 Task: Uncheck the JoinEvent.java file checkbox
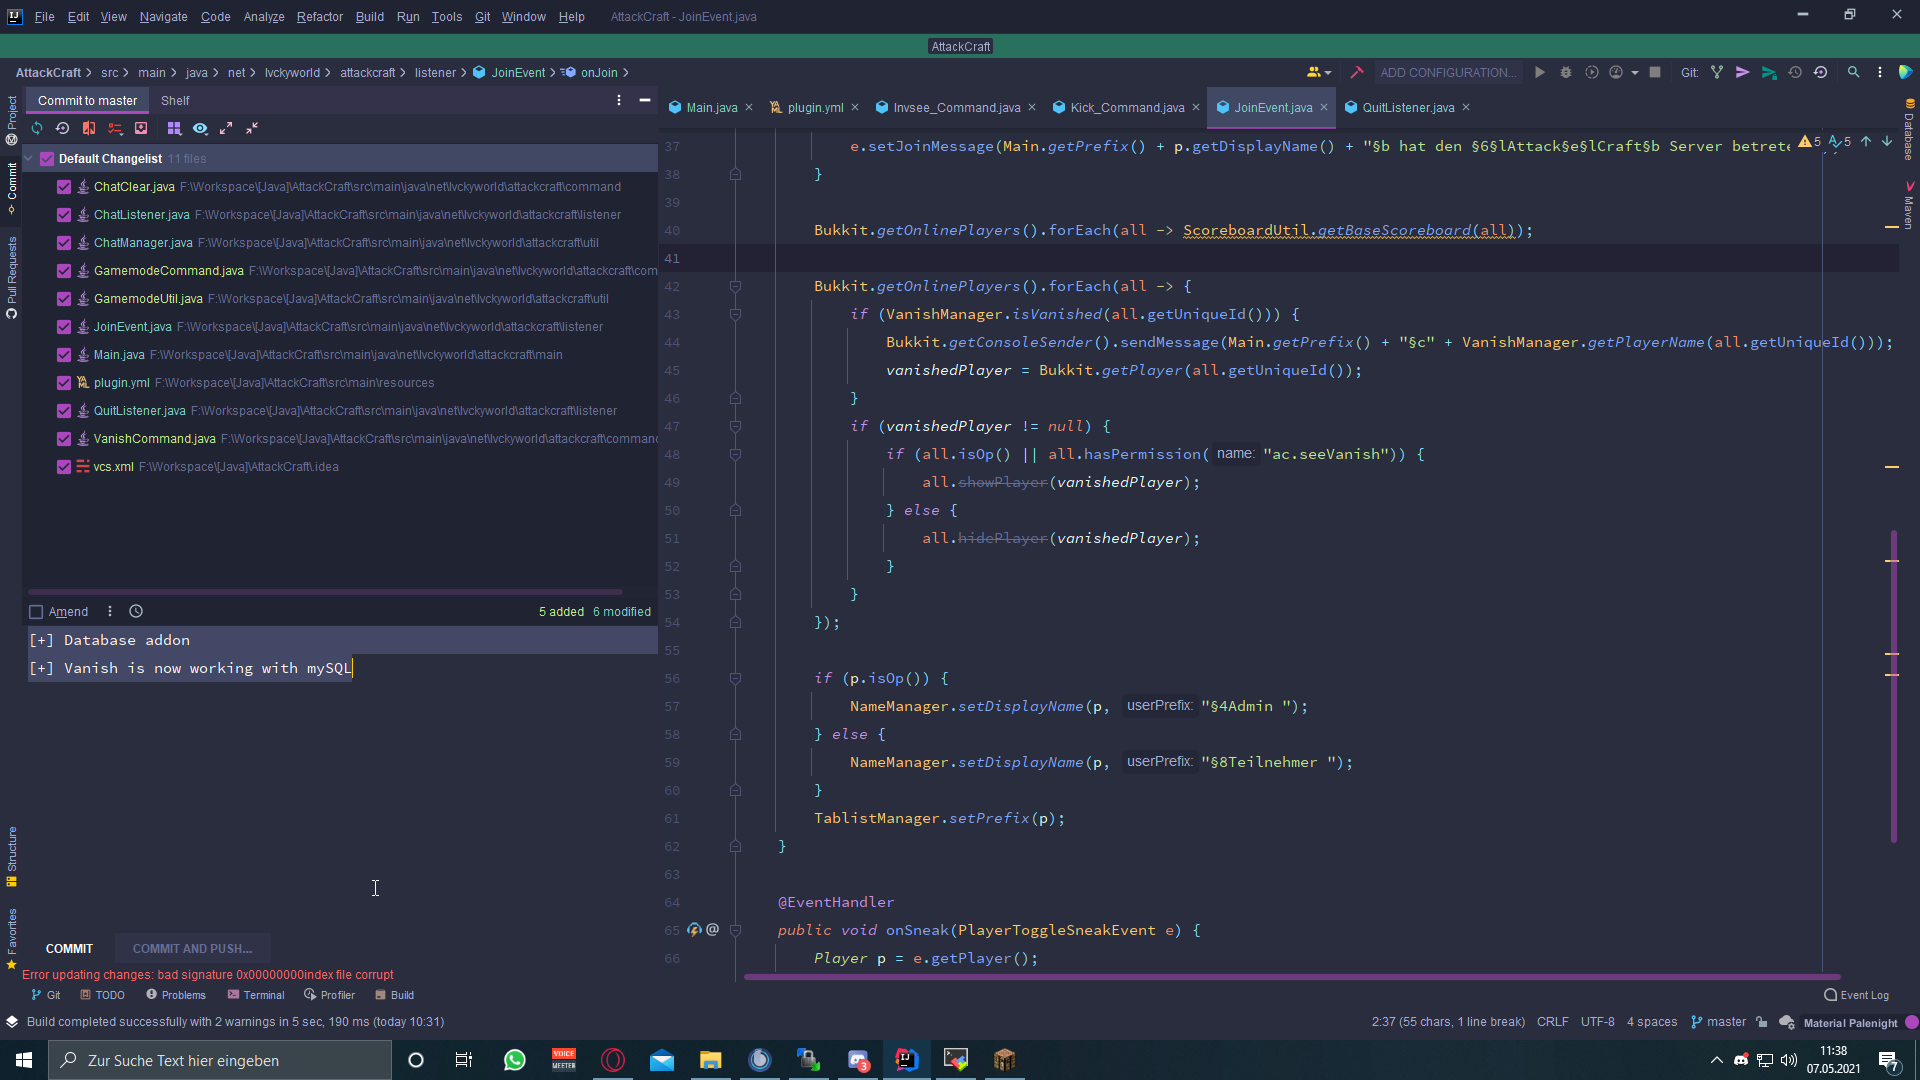pos(64,327)
